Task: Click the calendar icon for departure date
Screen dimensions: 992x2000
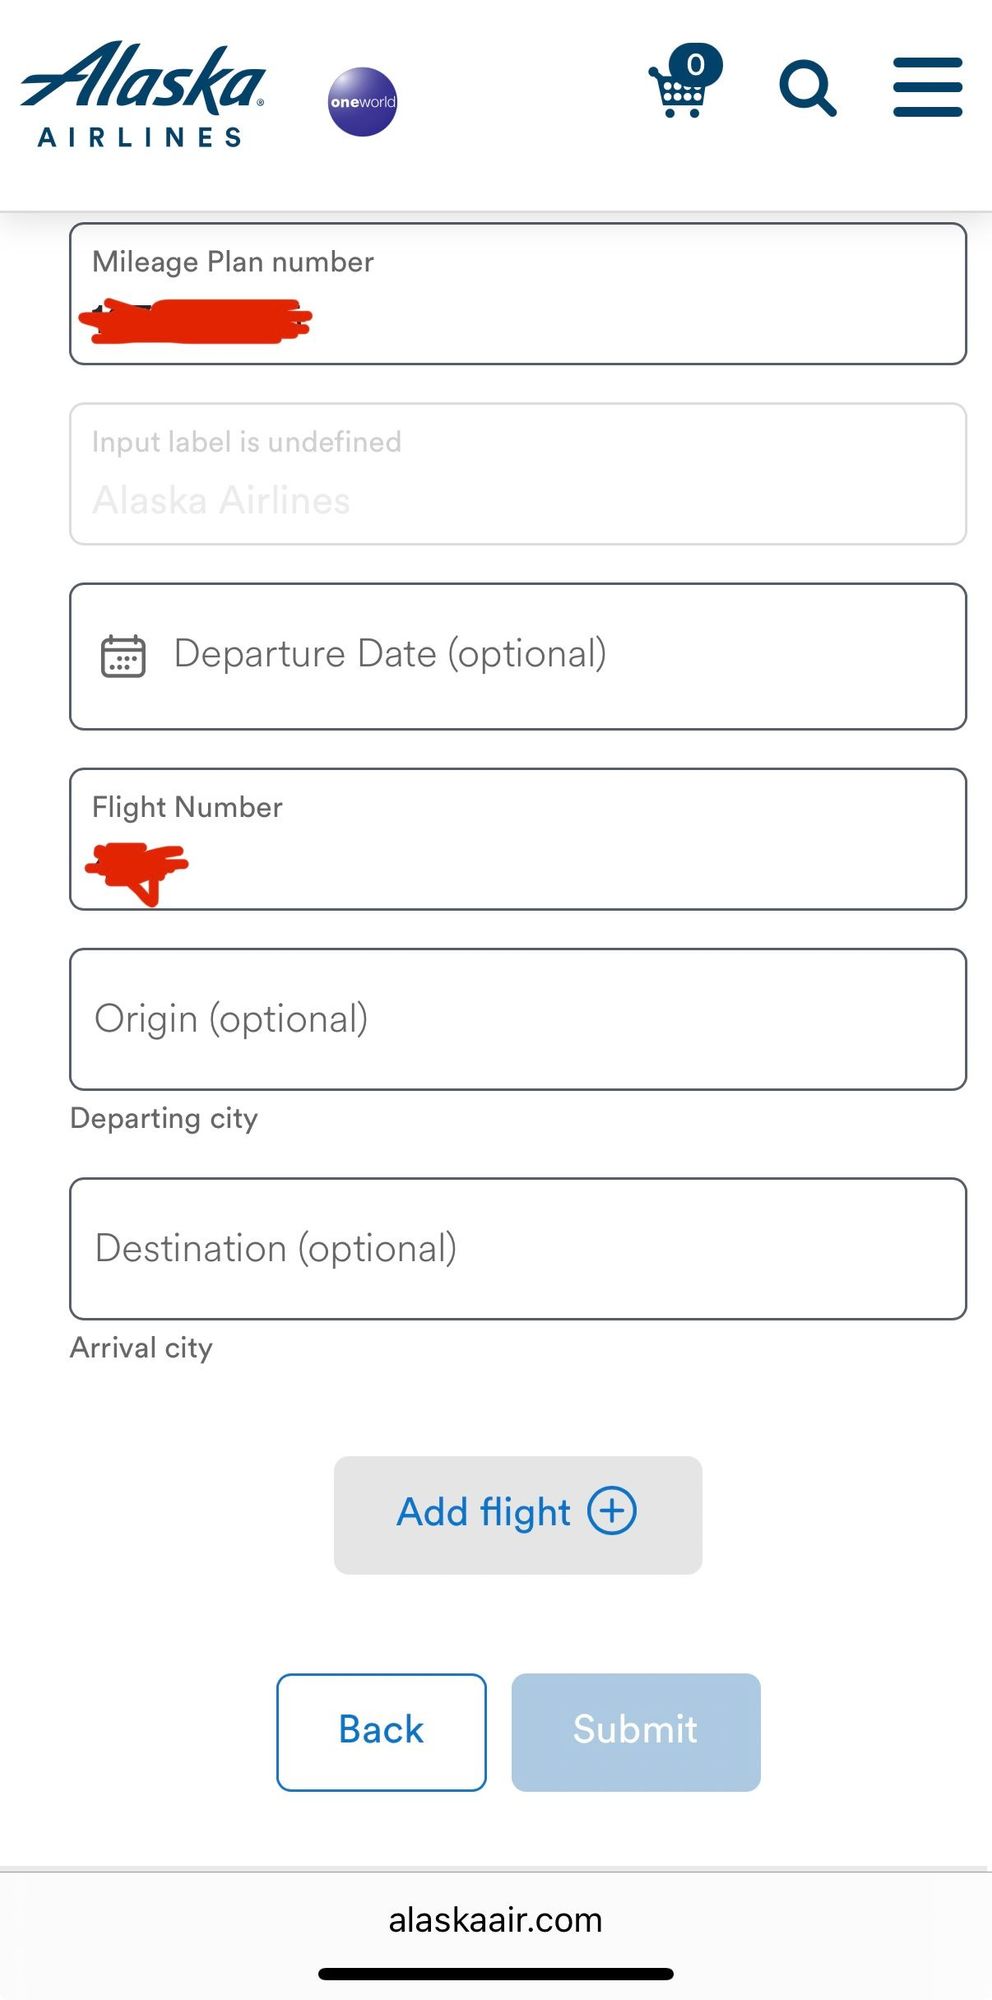Action: 123,656
